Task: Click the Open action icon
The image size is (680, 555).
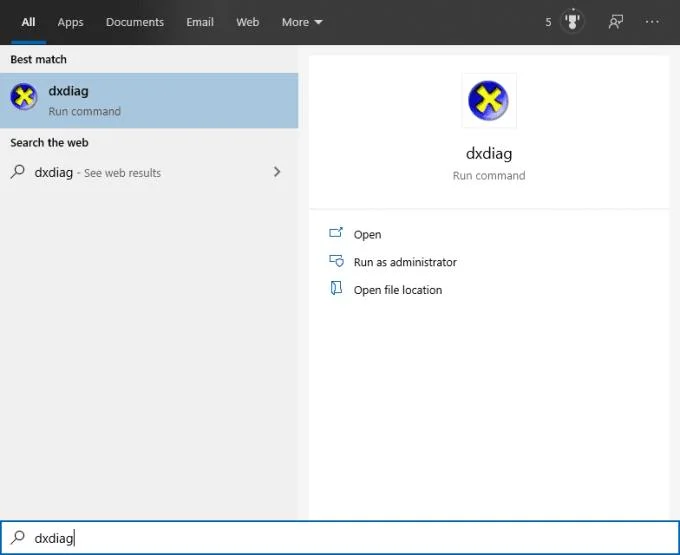Action: 336,233
